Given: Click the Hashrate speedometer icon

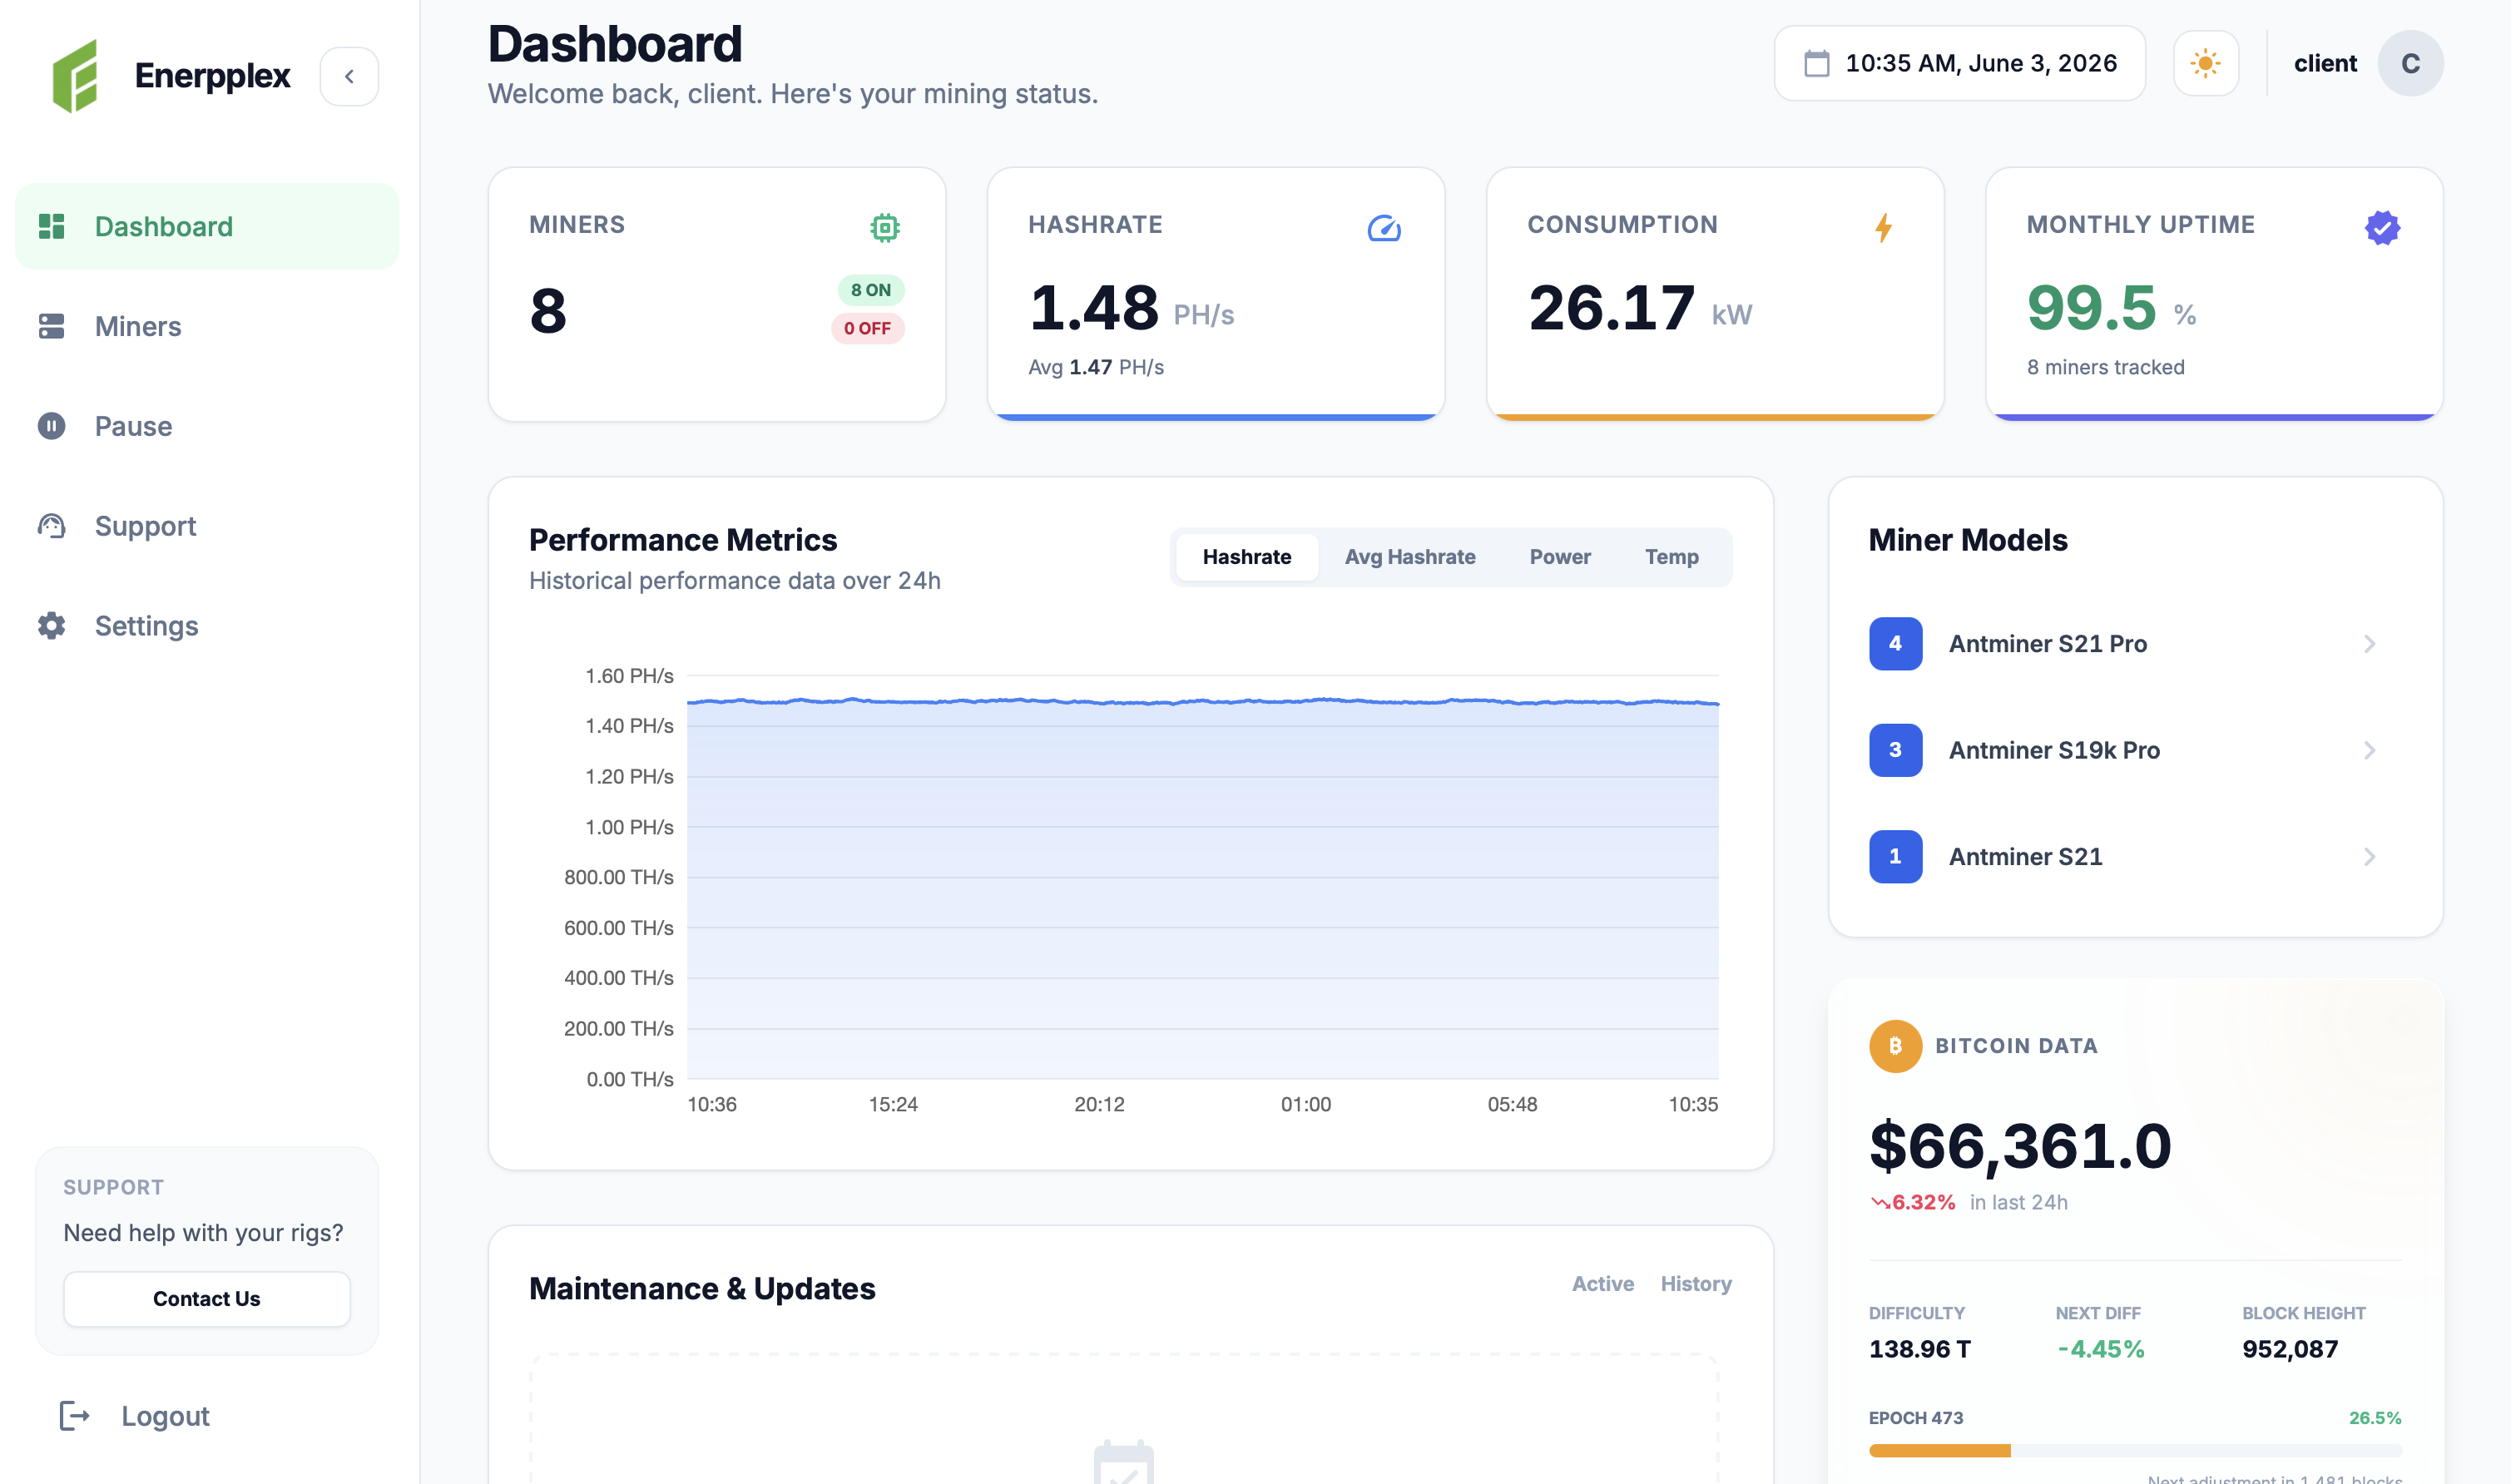Looking at the screenshot, I should [1384, 228].
